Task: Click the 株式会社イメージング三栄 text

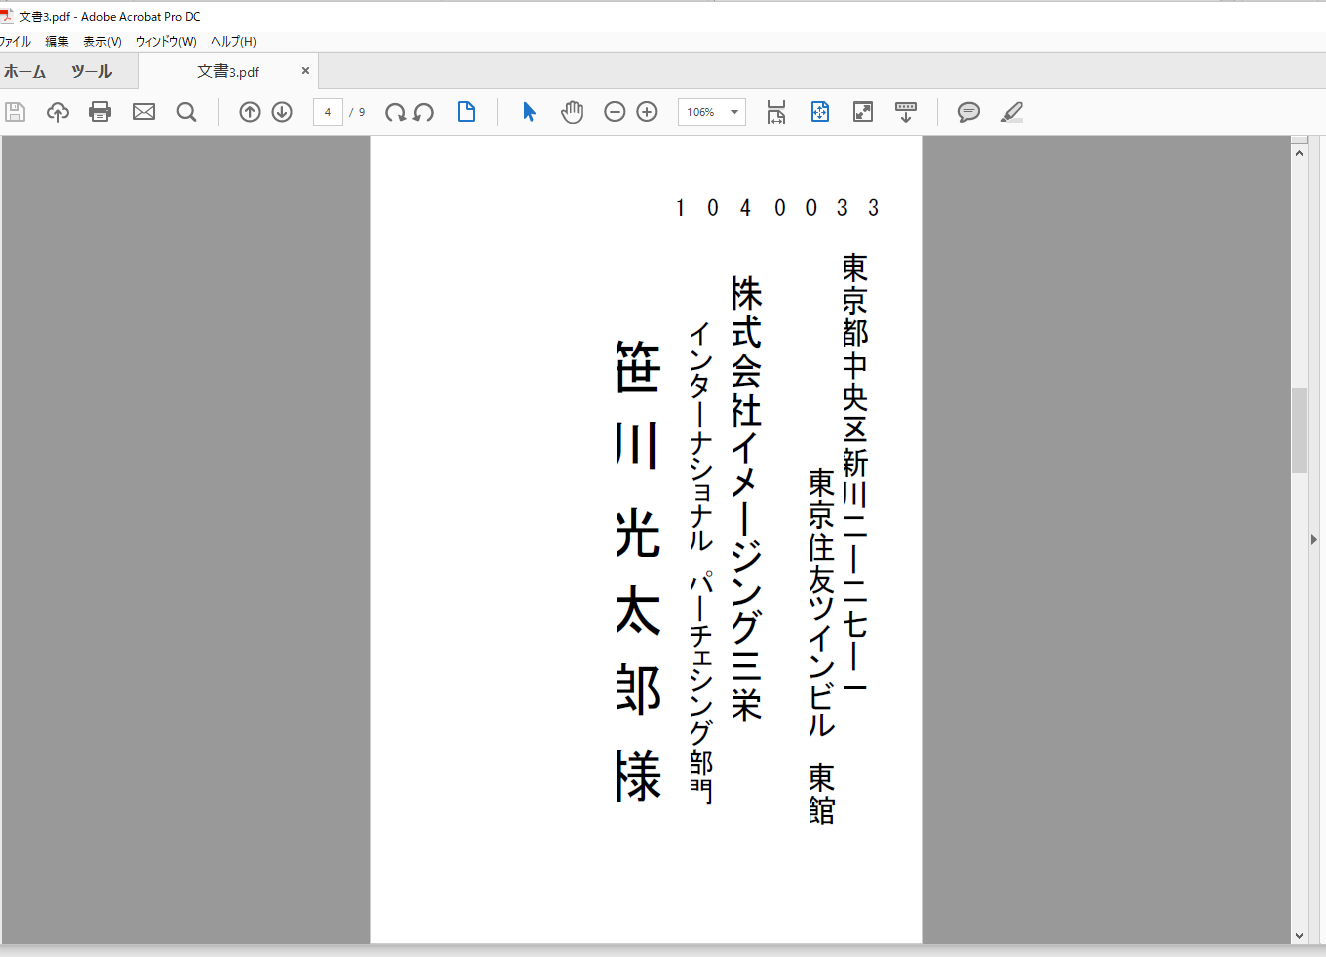Action: (x=747, y=498)
